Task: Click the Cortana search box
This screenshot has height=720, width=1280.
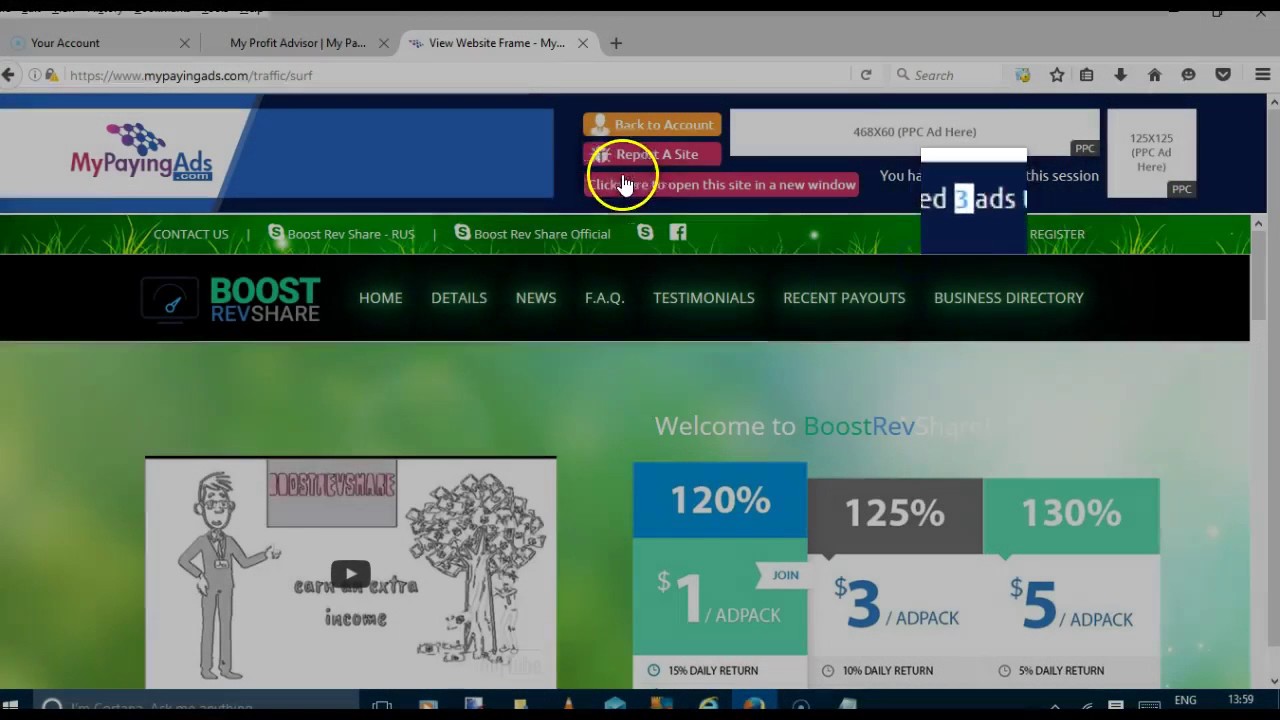Action: [195, 706]
